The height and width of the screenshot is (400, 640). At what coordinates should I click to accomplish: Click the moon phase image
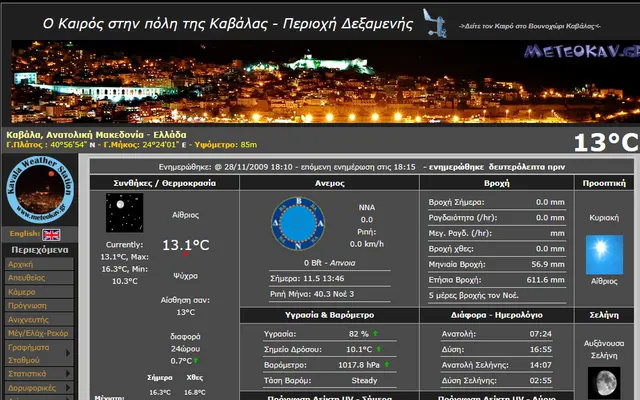[x=604, y=383]
